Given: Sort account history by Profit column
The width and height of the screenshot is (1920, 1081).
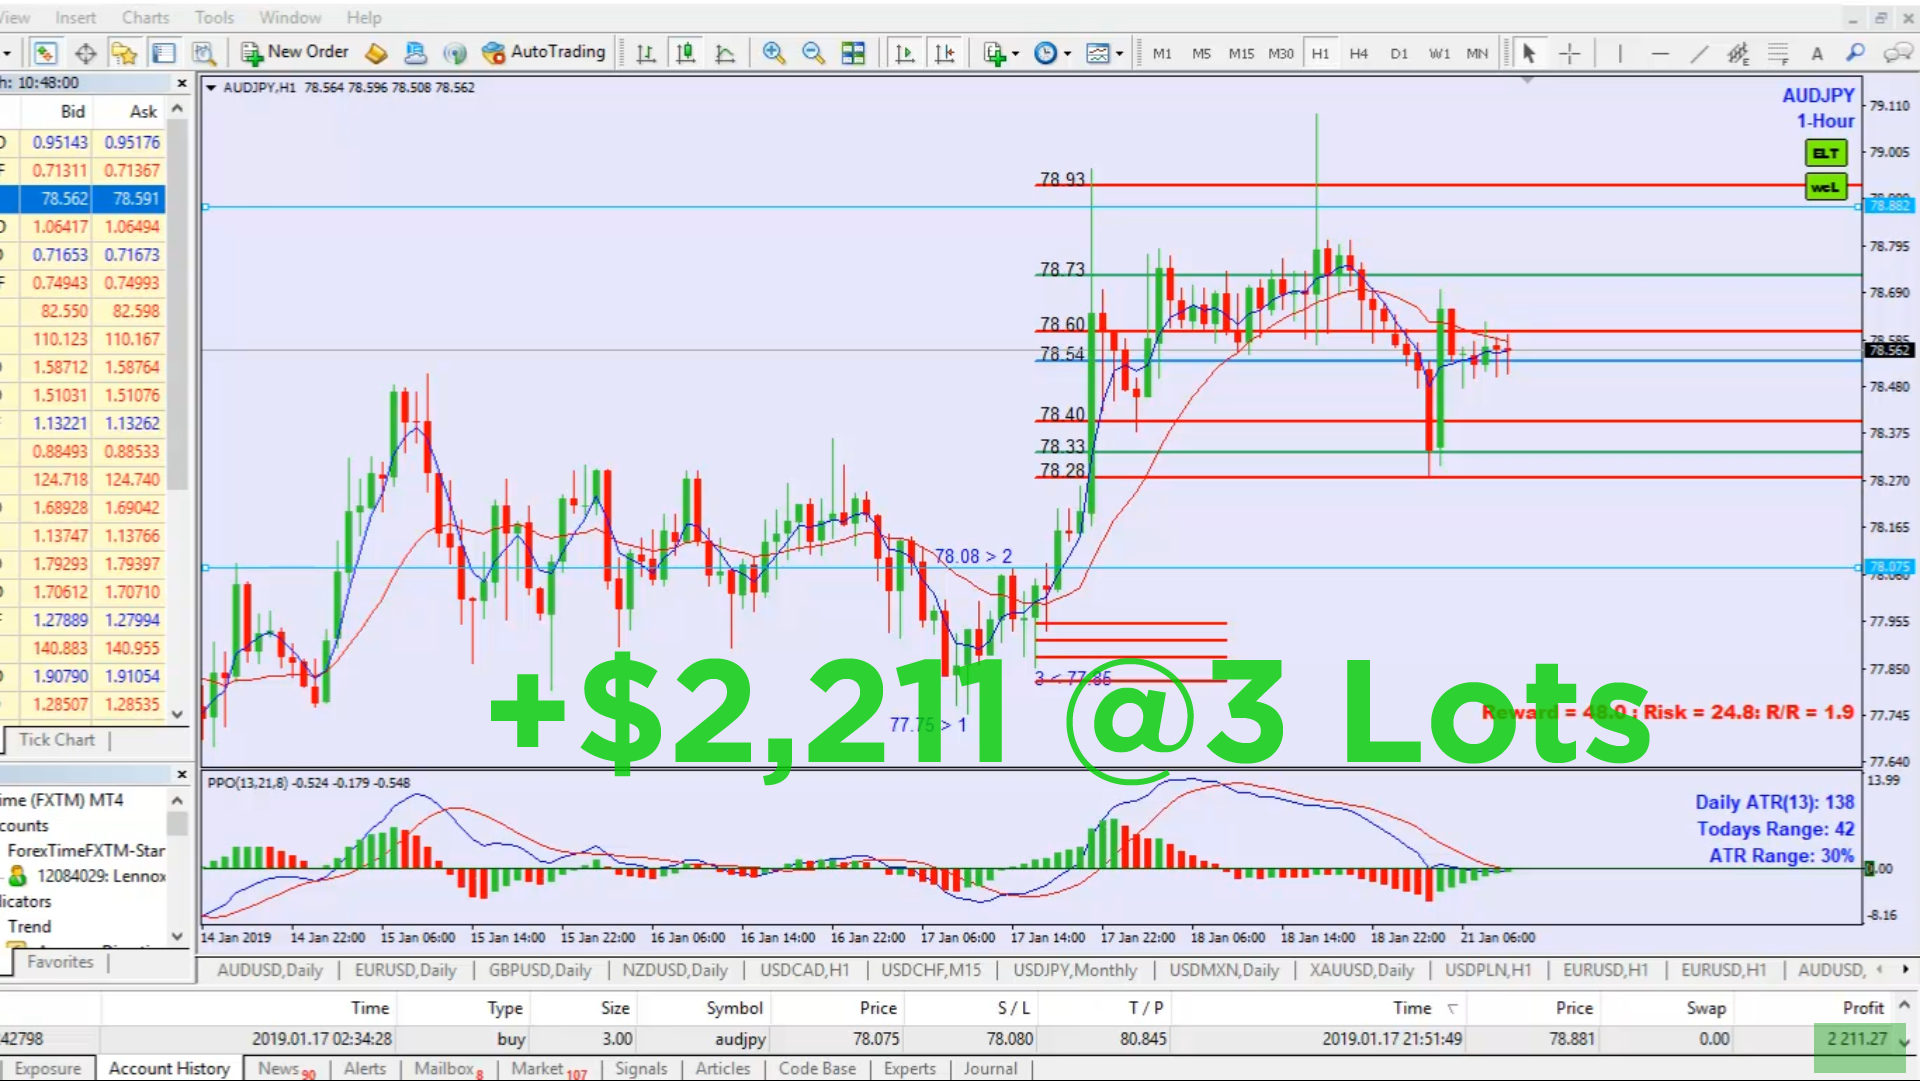Looking at the screenshot, I should (1862, 1008).
